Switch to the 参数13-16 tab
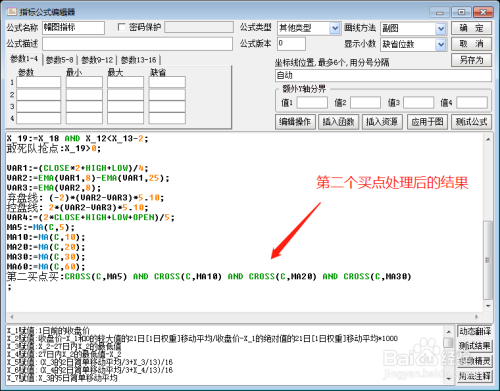This screenshot has width=500, height=391. point(138,60)
